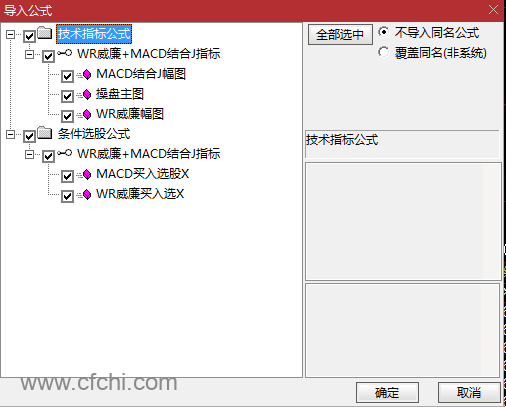
Task: Click the 条件选股公式 folder icon
Action: coord(45,133)
